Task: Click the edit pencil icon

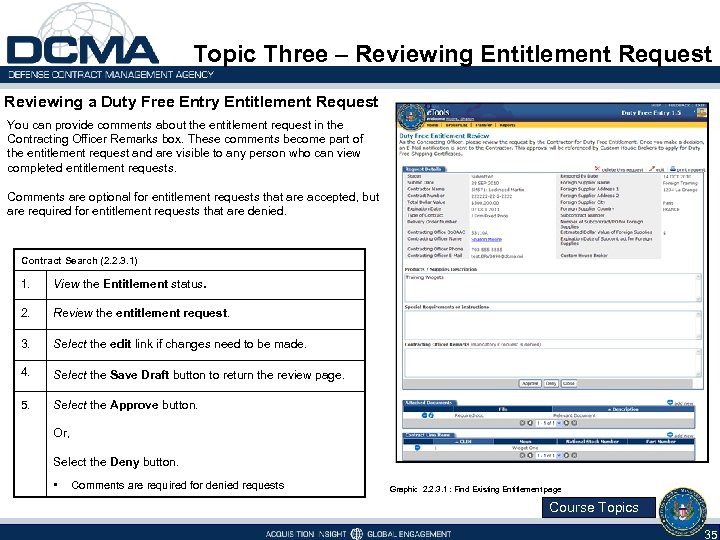Action: click(x=652, y=169)
